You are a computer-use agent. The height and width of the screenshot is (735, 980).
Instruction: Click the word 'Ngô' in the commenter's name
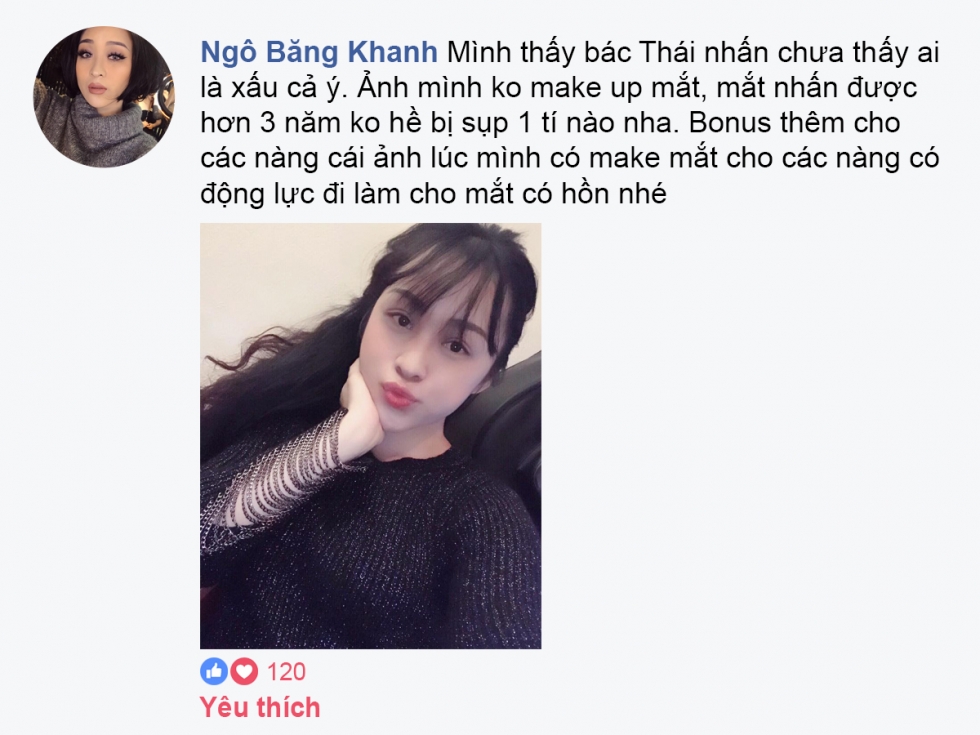[x=229, y=53]
